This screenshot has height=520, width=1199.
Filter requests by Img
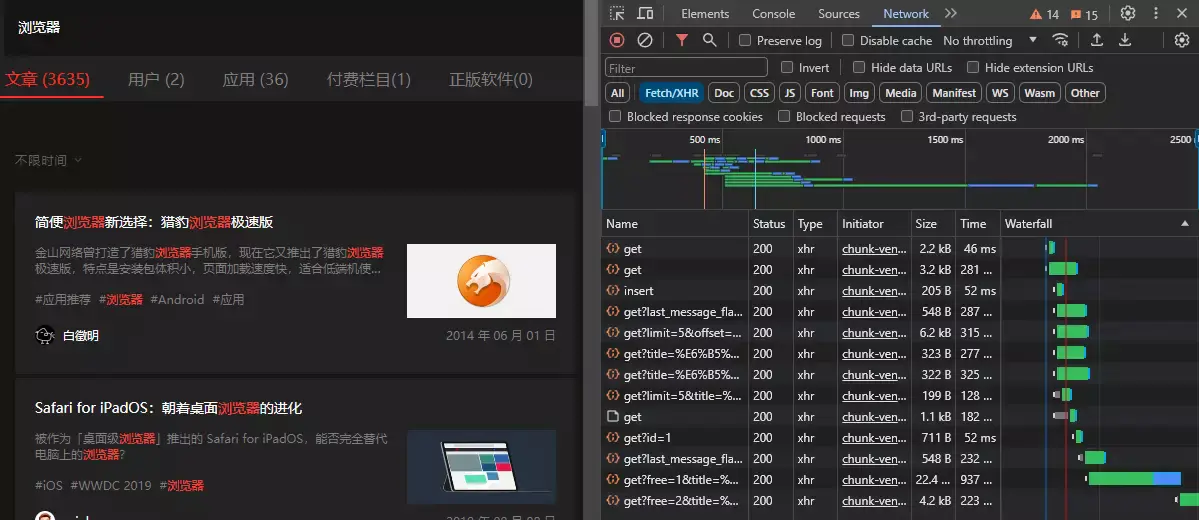point(859,93)
